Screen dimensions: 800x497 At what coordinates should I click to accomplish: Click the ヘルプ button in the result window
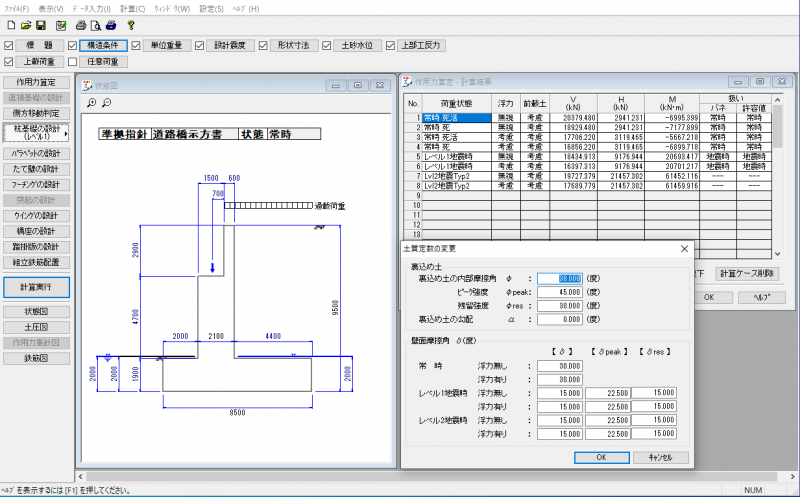point(762,297)
